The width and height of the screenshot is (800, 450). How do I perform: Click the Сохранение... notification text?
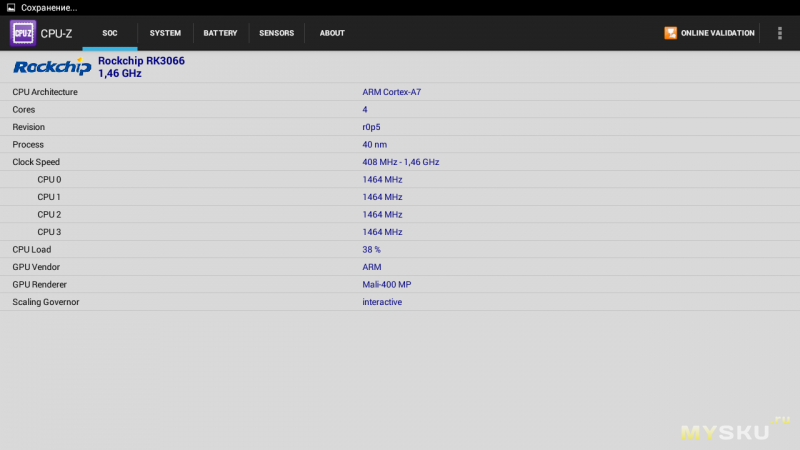(x=49, y=8)
